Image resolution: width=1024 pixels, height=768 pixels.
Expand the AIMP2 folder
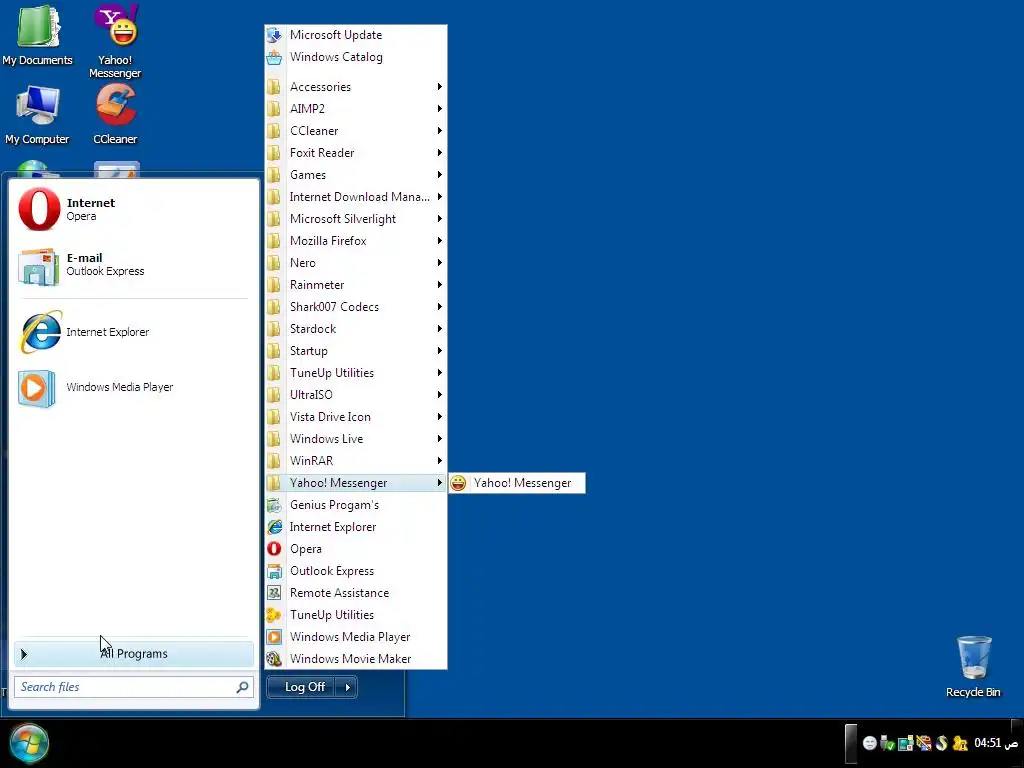[356, 109]
